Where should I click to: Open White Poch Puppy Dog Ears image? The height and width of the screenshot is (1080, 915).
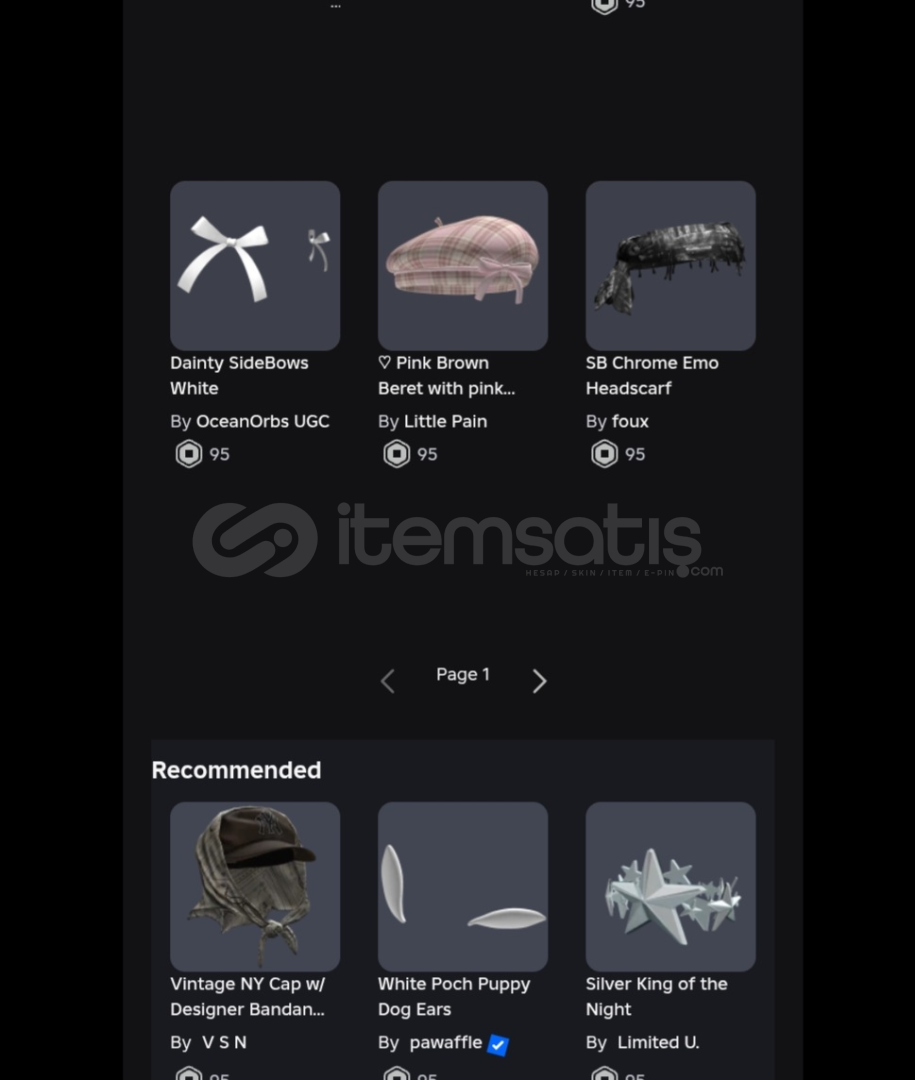pyautogui.click(x=463, y=886)
